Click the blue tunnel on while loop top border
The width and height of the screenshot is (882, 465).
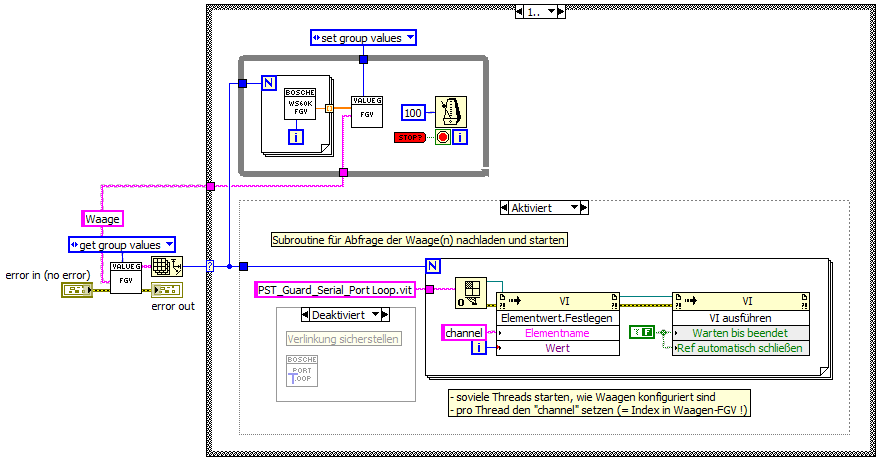click(x=363, y=59)
